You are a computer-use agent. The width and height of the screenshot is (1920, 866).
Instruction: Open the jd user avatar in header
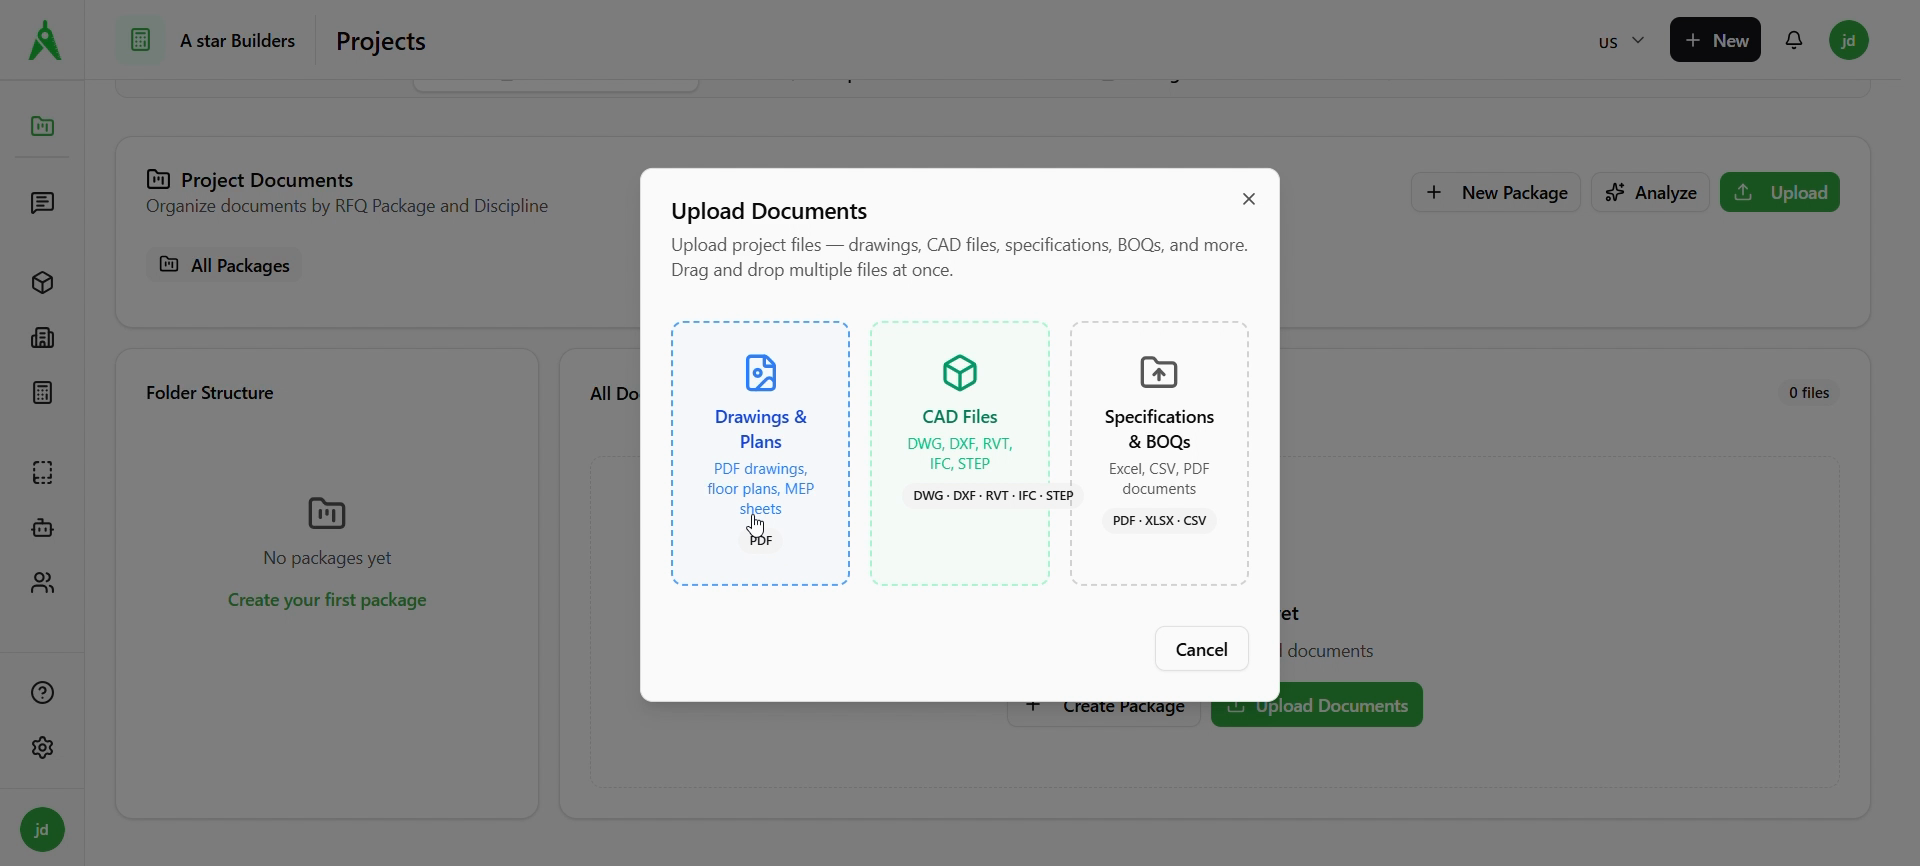click(1848, 41)
